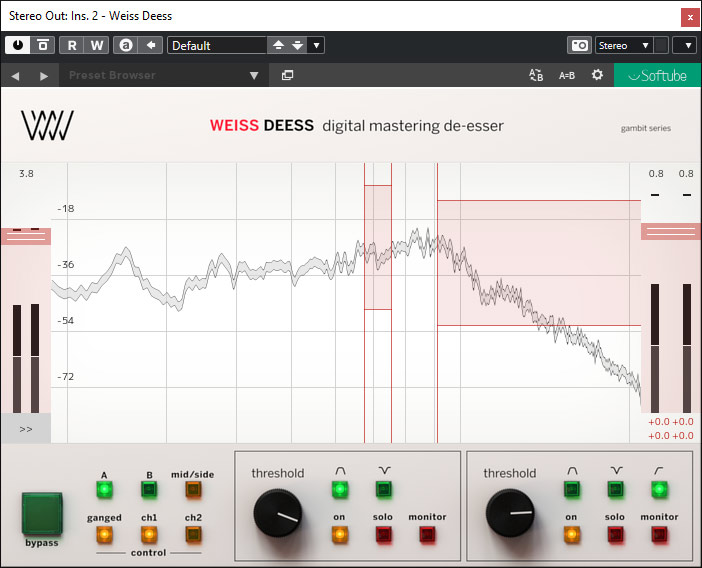This screenshot has width=702, height=568.
Task: Click the A=B copy settings icon
Action: coord(567,75)
